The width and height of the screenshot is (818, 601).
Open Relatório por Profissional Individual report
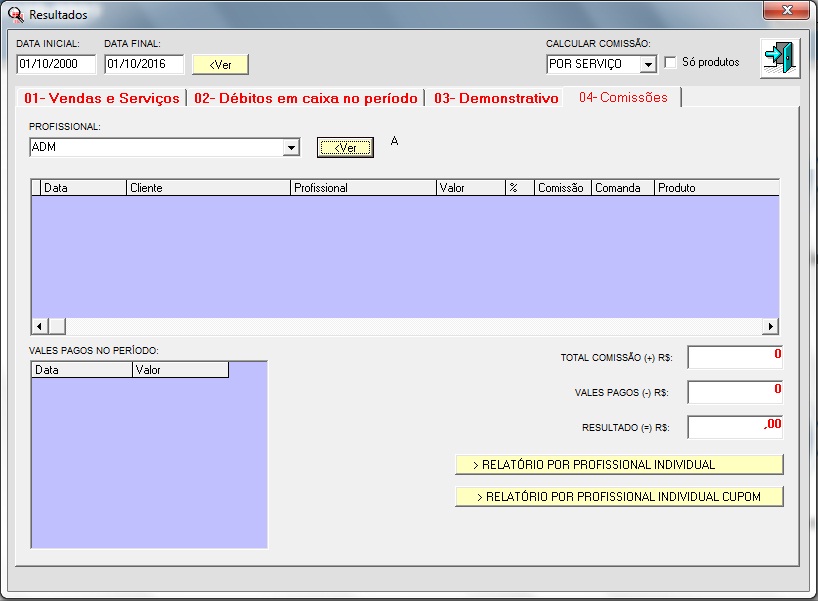pos(618,465)
